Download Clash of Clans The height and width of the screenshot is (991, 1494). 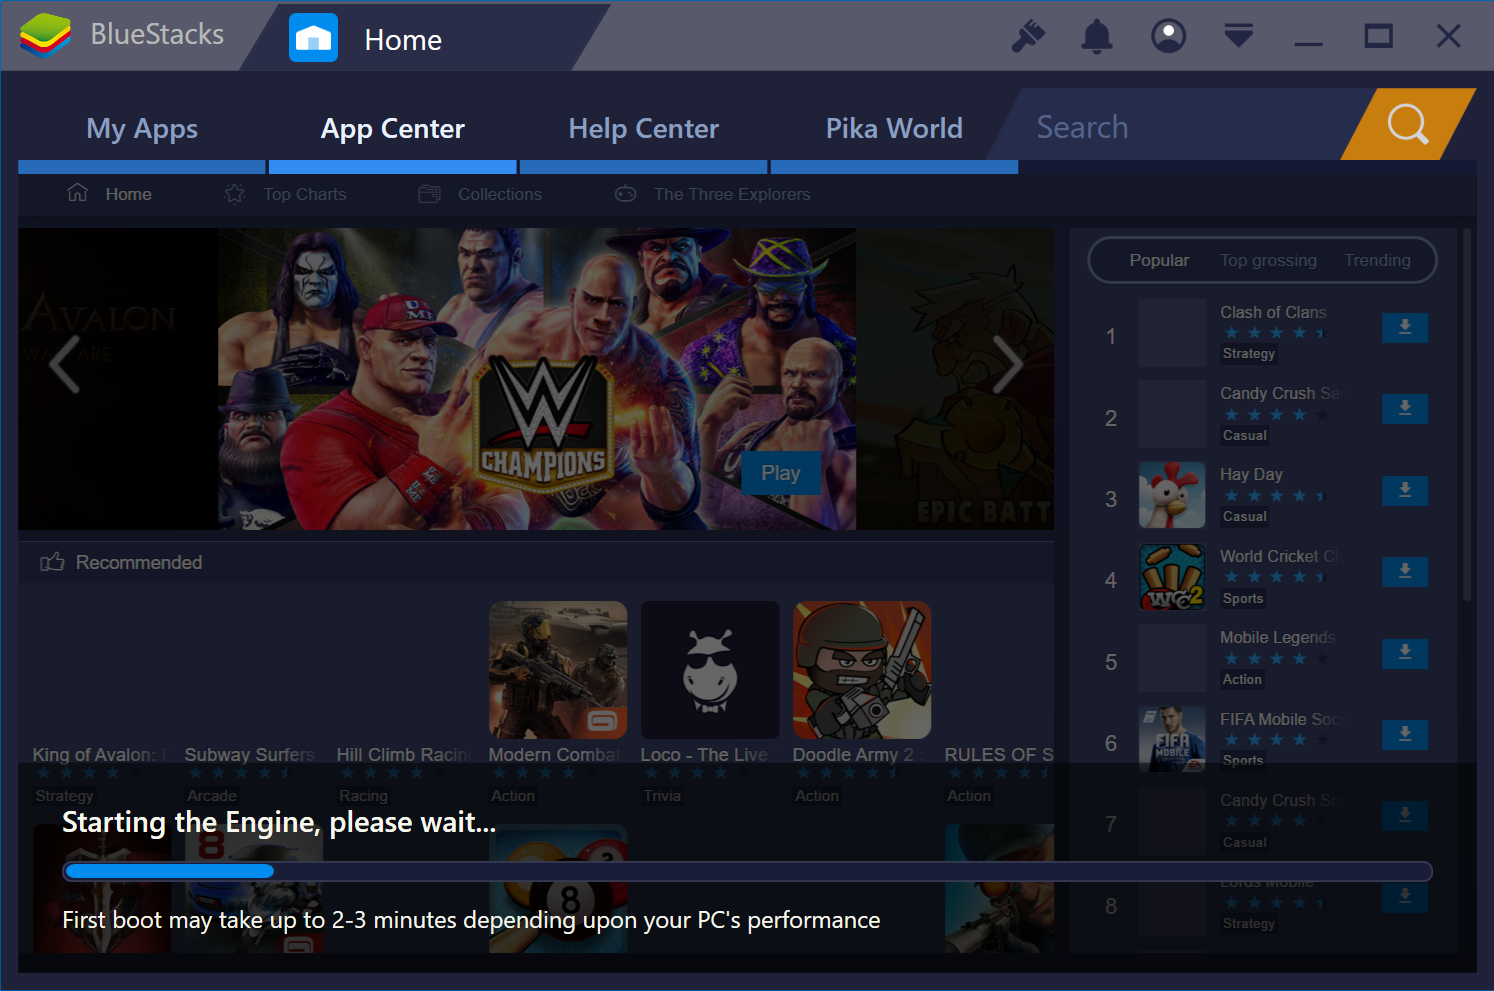(1405, 327)
